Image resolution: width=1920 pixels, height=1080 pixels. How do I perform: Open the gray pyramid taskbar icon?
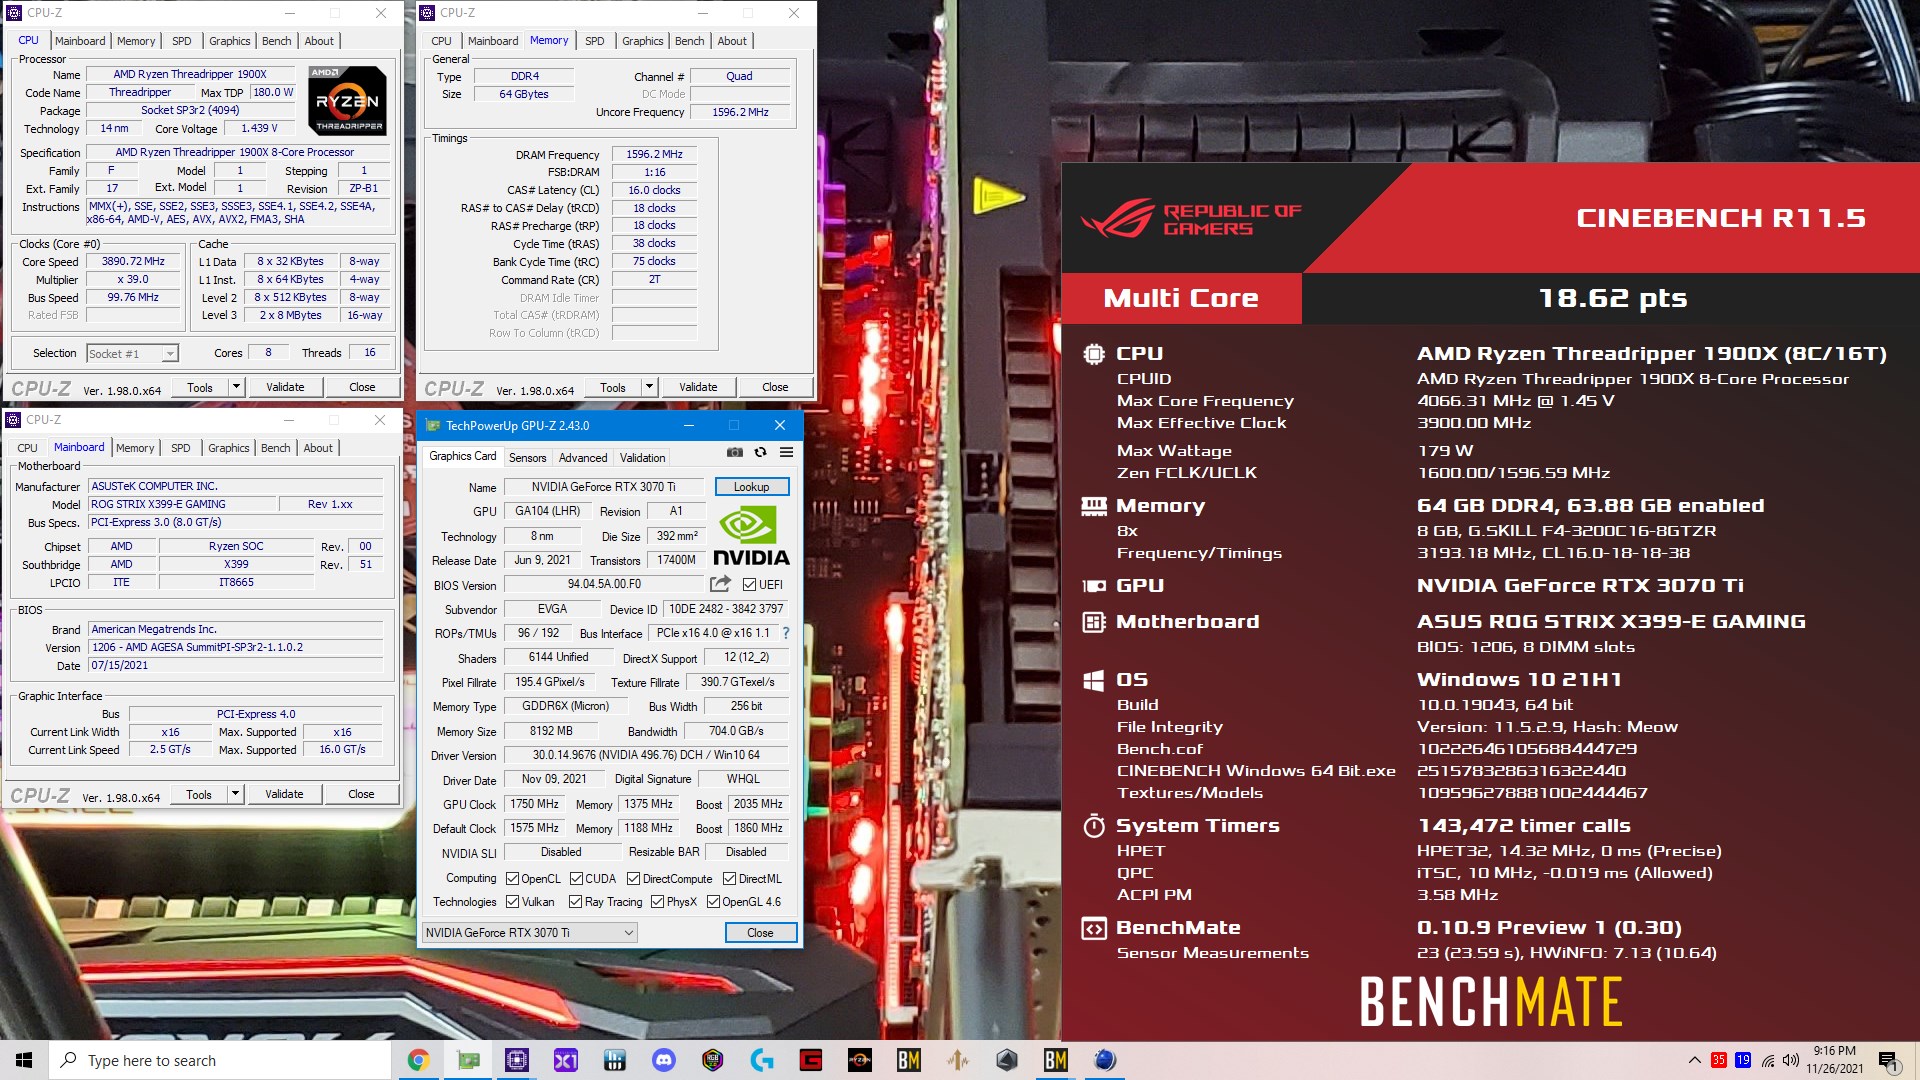(x=1007, y=1060)
